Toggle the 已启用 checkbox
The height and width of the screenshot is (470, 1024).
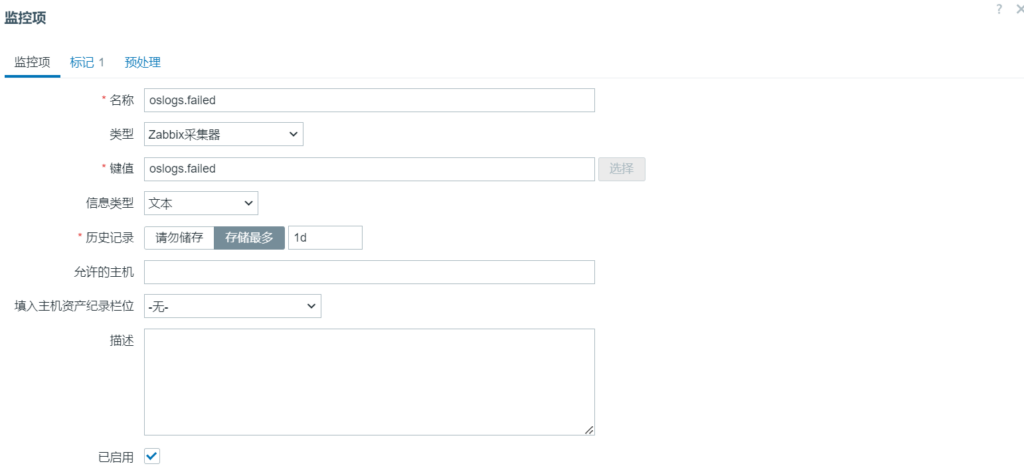click(x=152, y=456)
